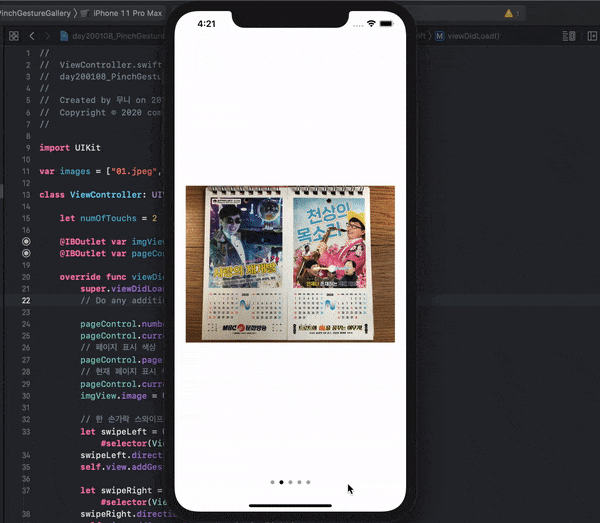Click 'override func' on line 20

[93, 277]
